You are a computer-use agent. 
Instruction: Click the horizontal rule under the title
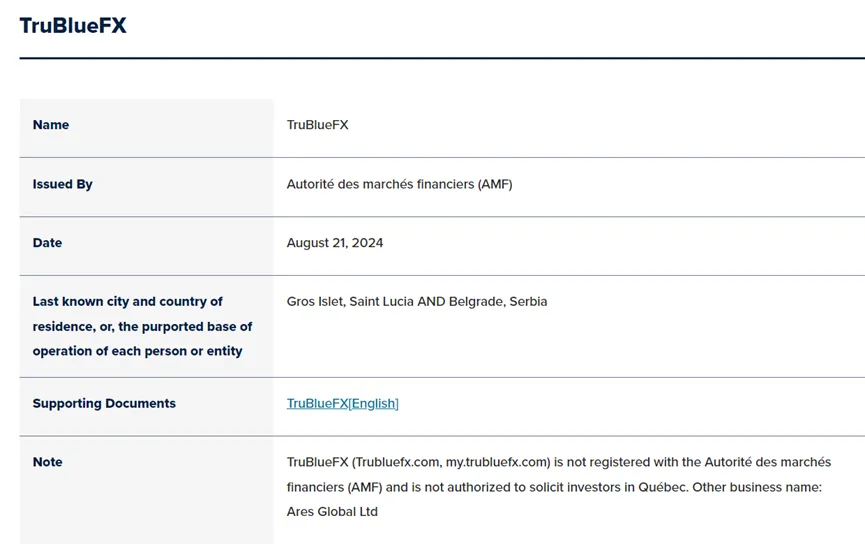[442, 58]
